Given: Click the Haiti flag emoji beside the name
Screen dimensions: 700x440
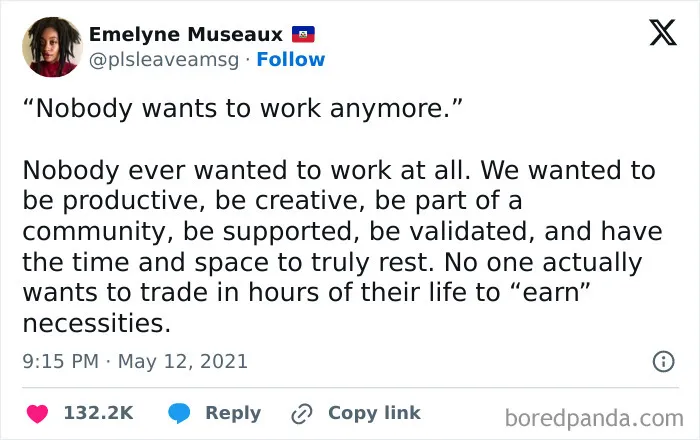Looking at the screenshot, I should pos(303,34).
